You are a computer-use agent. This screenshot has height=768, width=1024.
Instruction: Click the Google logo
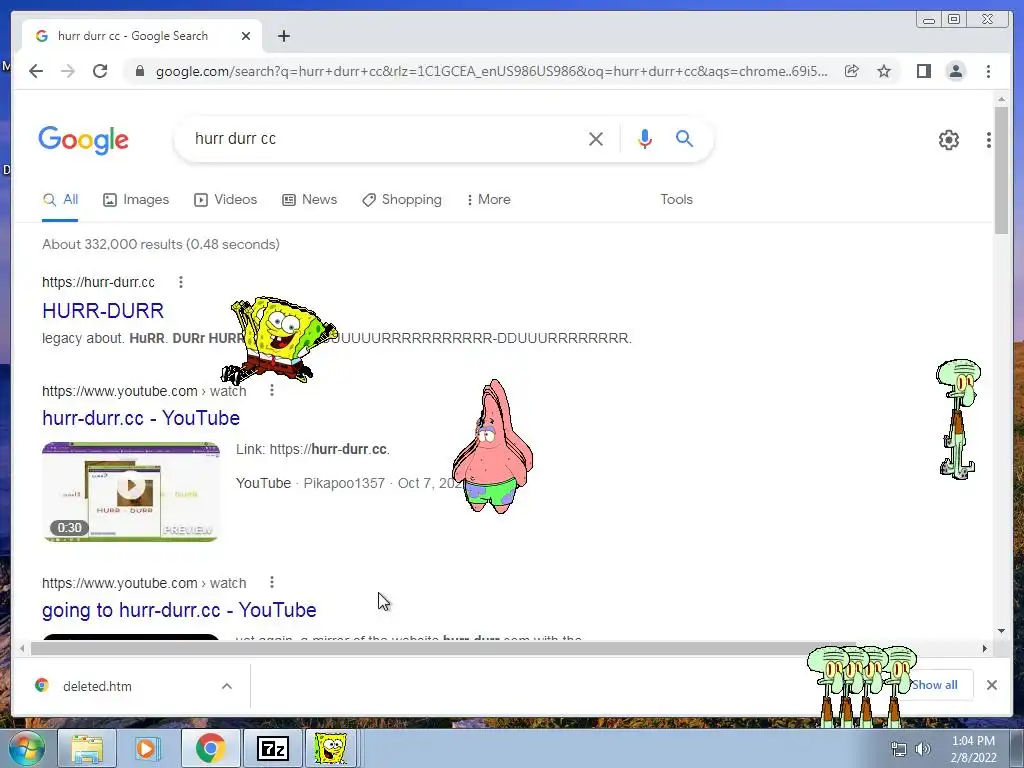84,140
